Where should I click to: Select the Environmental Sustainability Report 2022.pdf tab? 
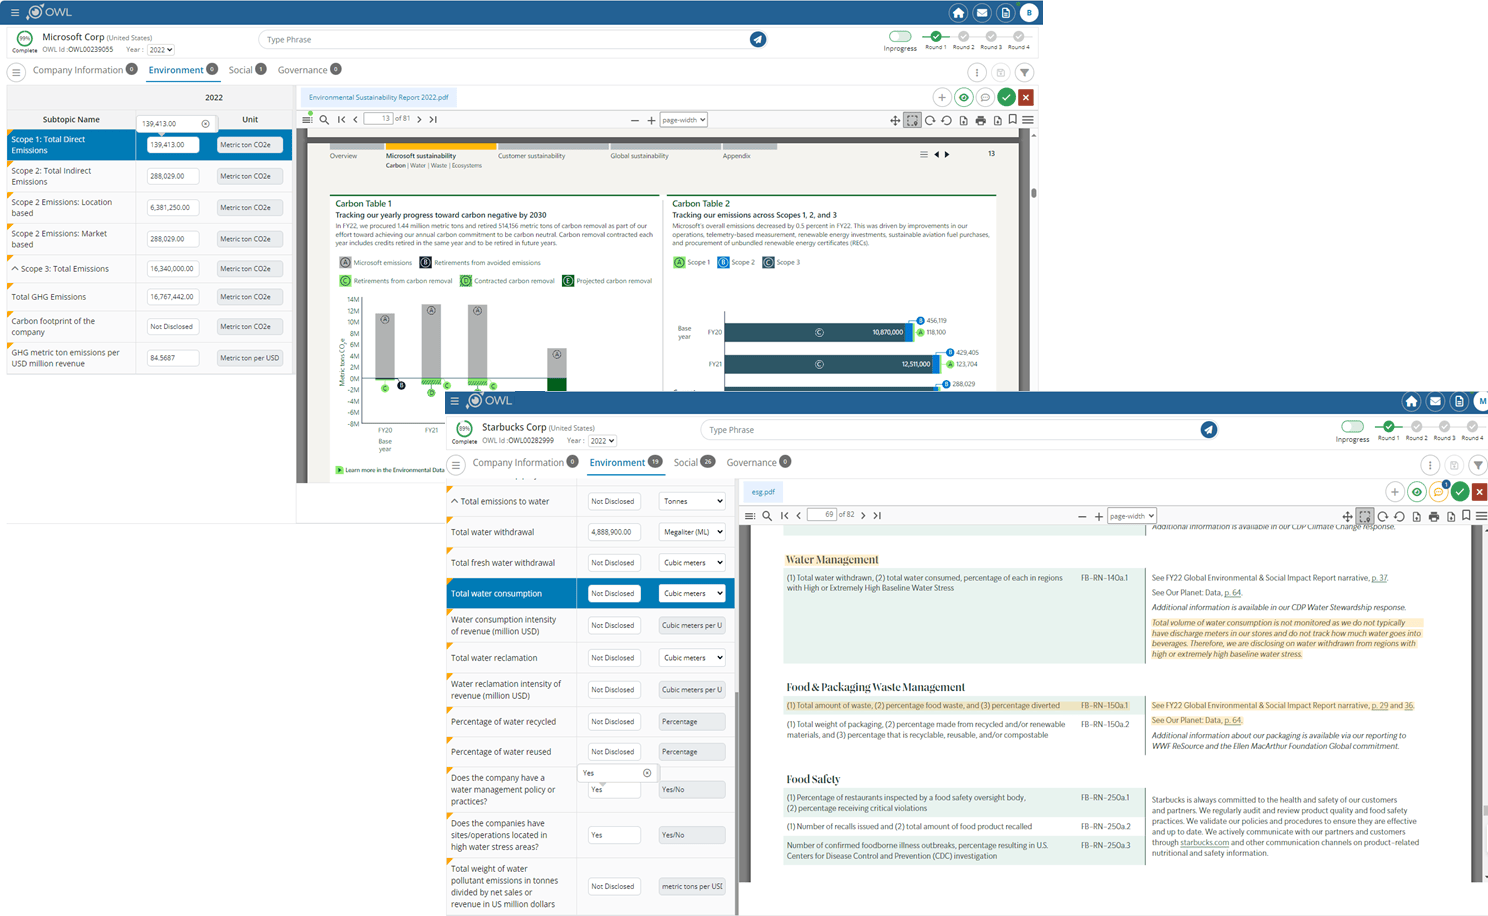(x=378, y=97)
